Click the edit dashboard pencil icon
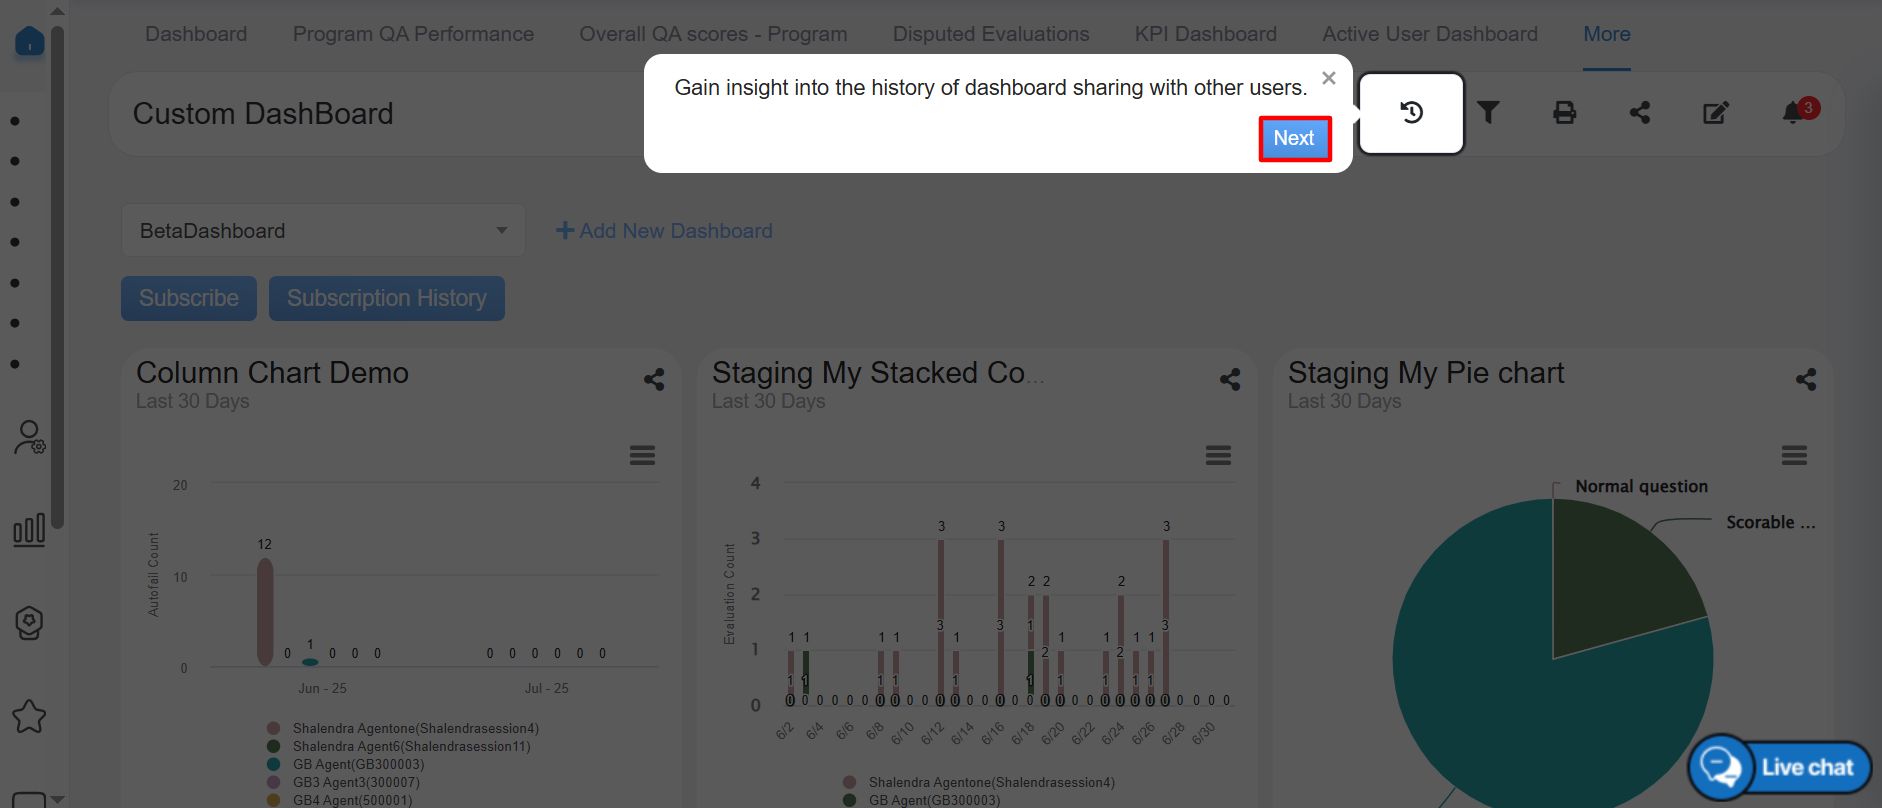 [x=1716, y=113]
